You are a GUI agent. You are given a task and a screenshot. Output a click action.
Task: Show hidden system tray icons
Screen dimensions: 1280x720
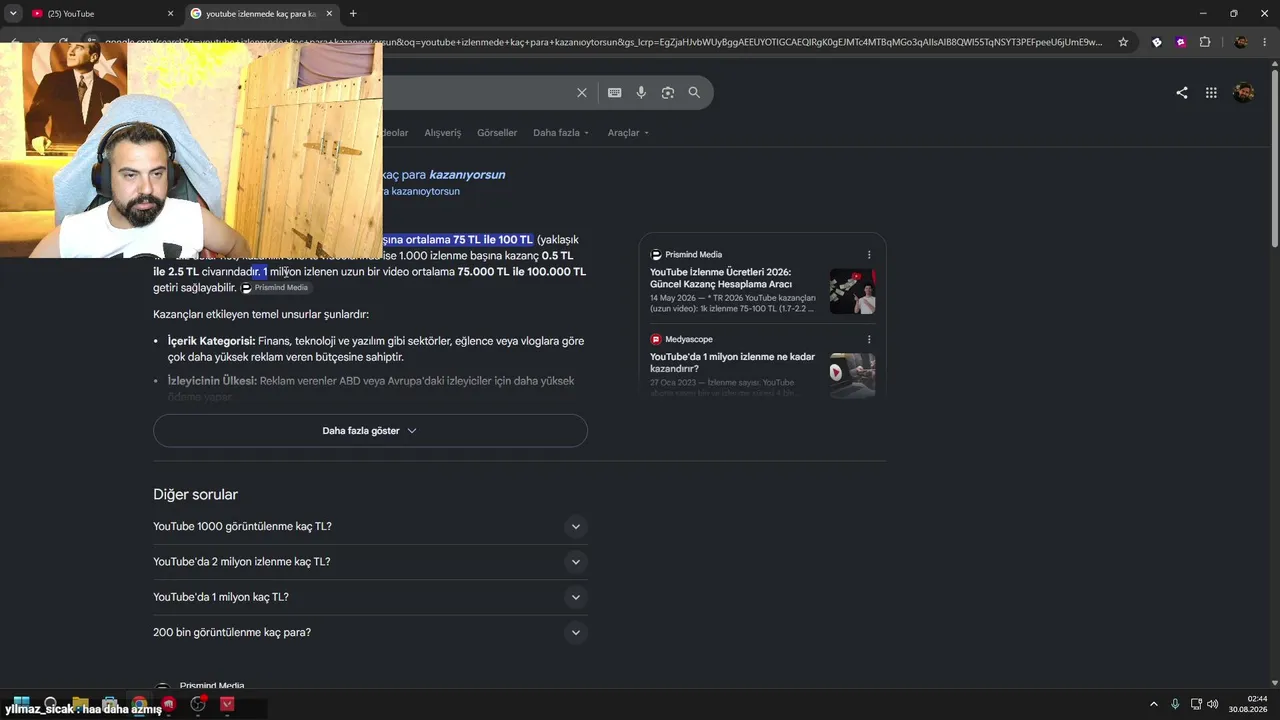[x=1153, y=704]
